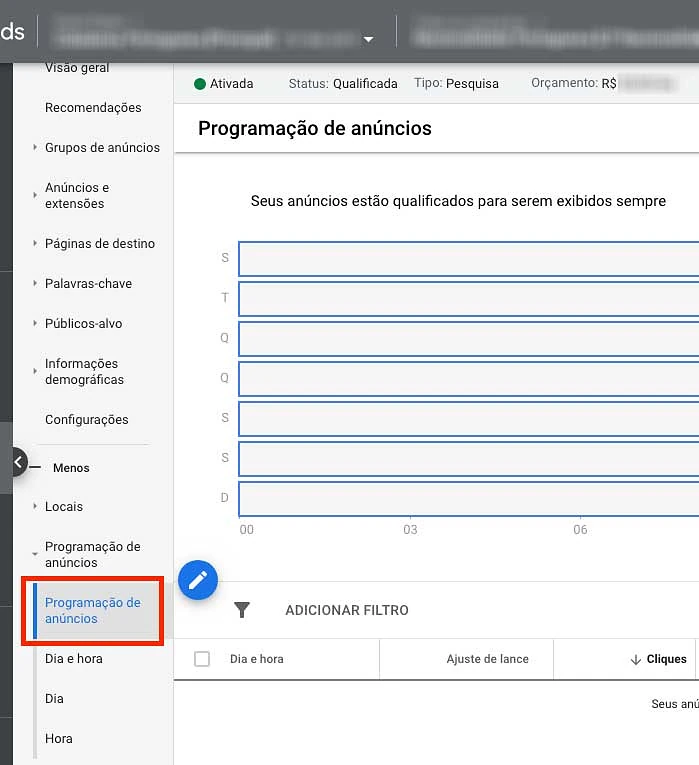Click the green Ativada status dot
The height and width of the screenshot is (765, 699).
(200, 84)
